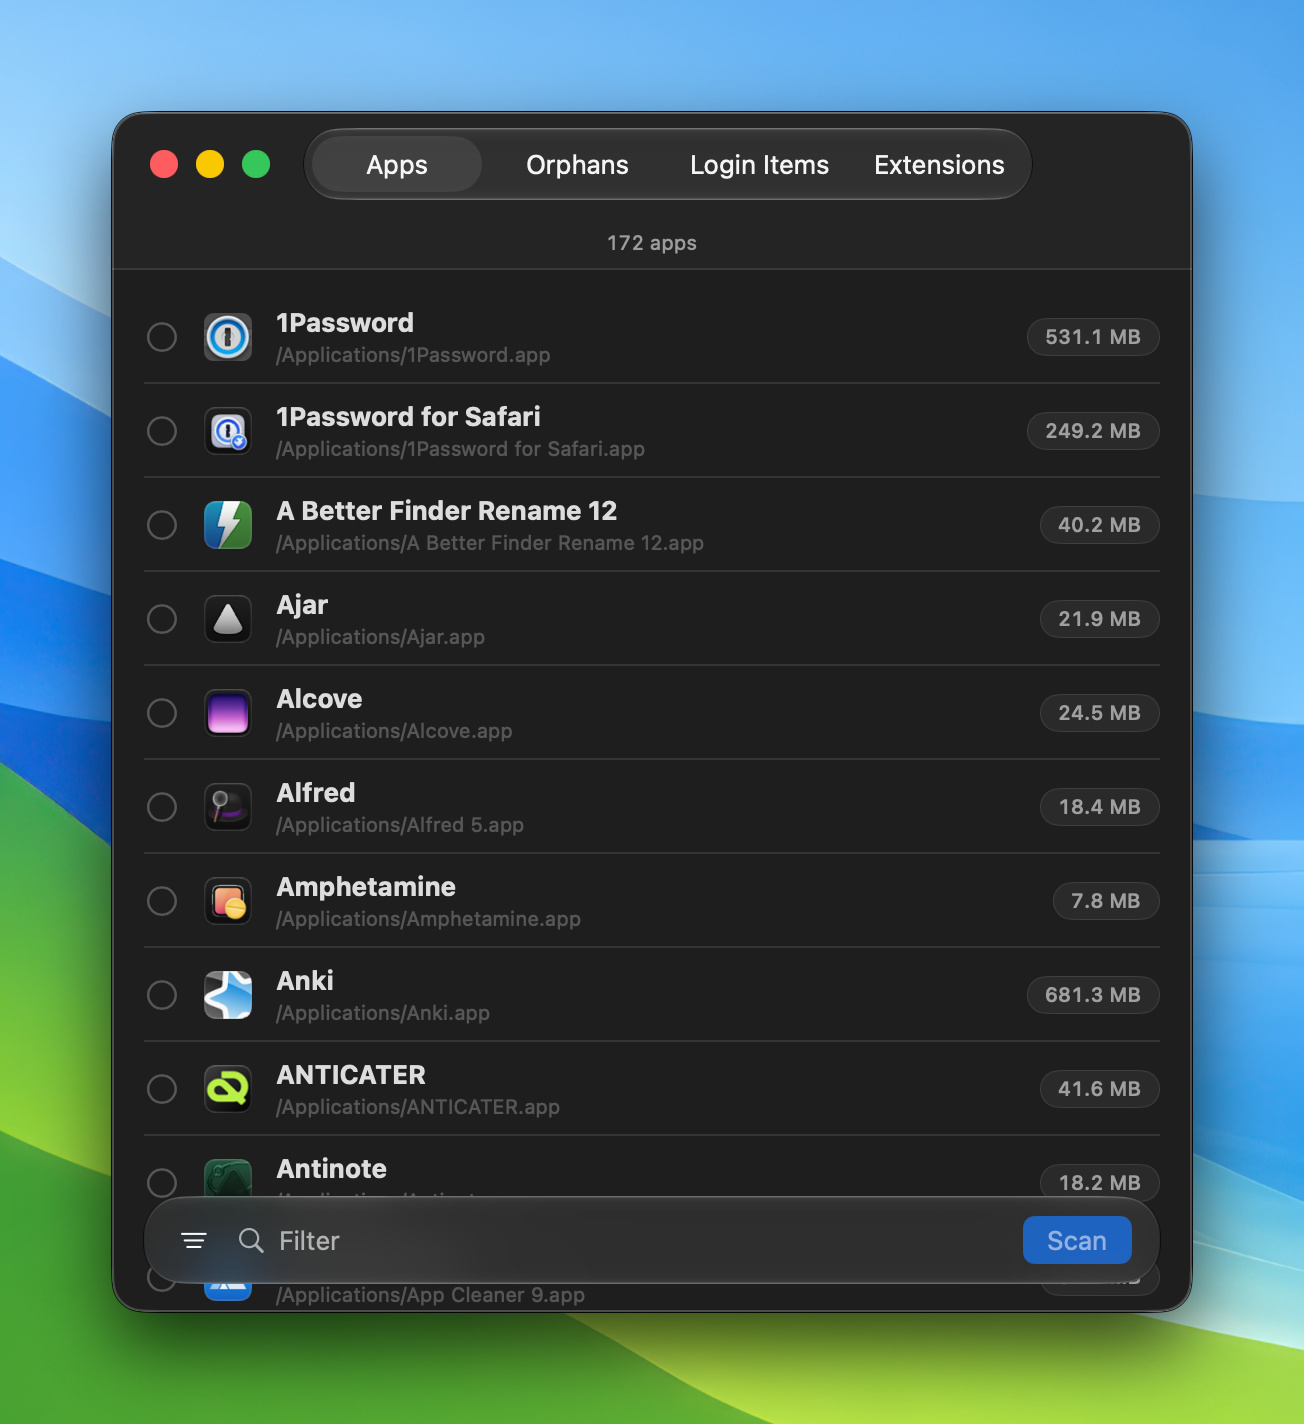
Task: Click the blue Scan button
Action: click(1077, 1241)
